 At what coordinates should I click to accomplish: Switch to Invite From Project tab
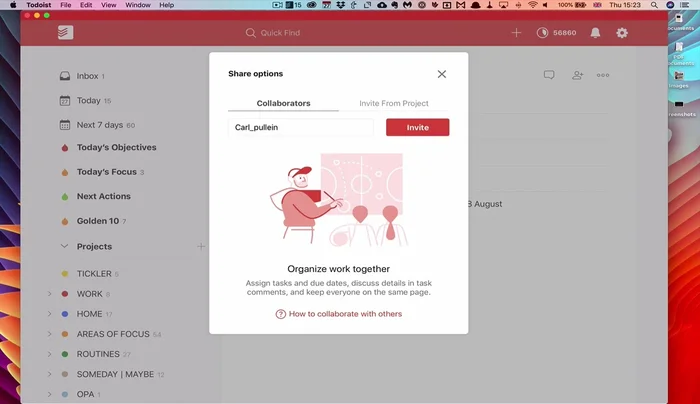pos(394,103)
